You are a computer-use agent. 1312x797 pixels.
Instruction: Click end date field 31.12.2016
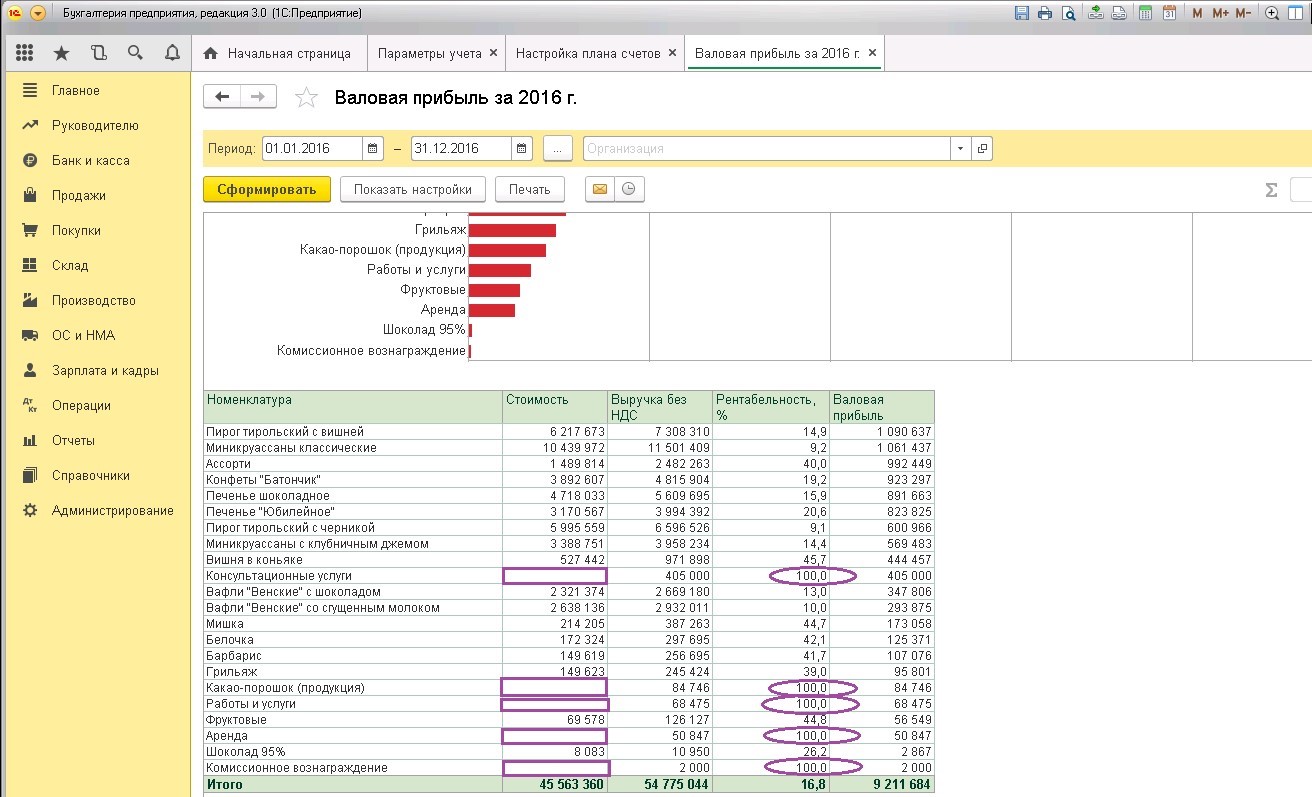[x=461, y=148]
